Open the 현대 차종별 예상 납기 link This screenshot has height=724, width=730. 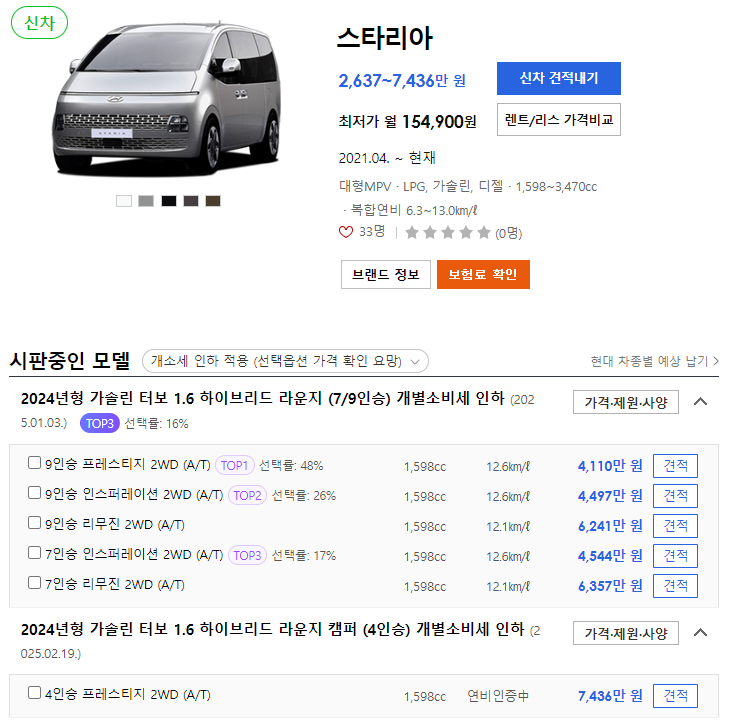pyautogui.click(x=655, y=361)
